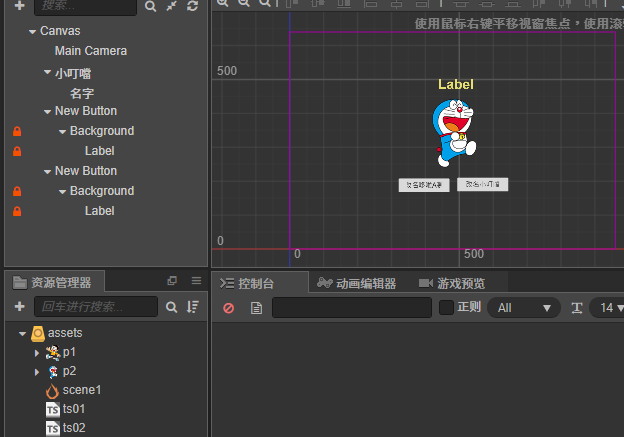The width and height of the screenshot is (624, 437).
Task: Expand the p1 image asset
Action: tap(37, 353)
